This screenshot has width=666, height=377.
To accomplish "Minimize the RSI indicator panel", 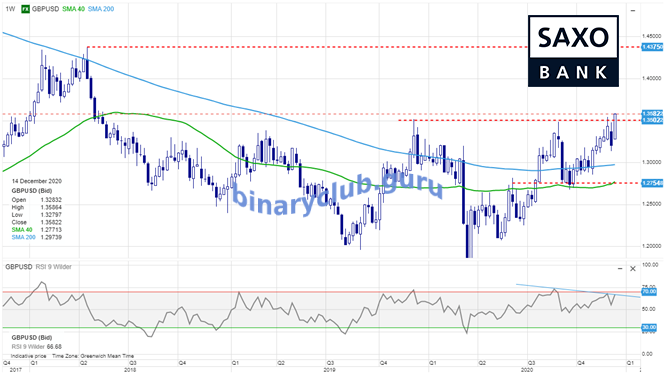I will coord(620,269).
